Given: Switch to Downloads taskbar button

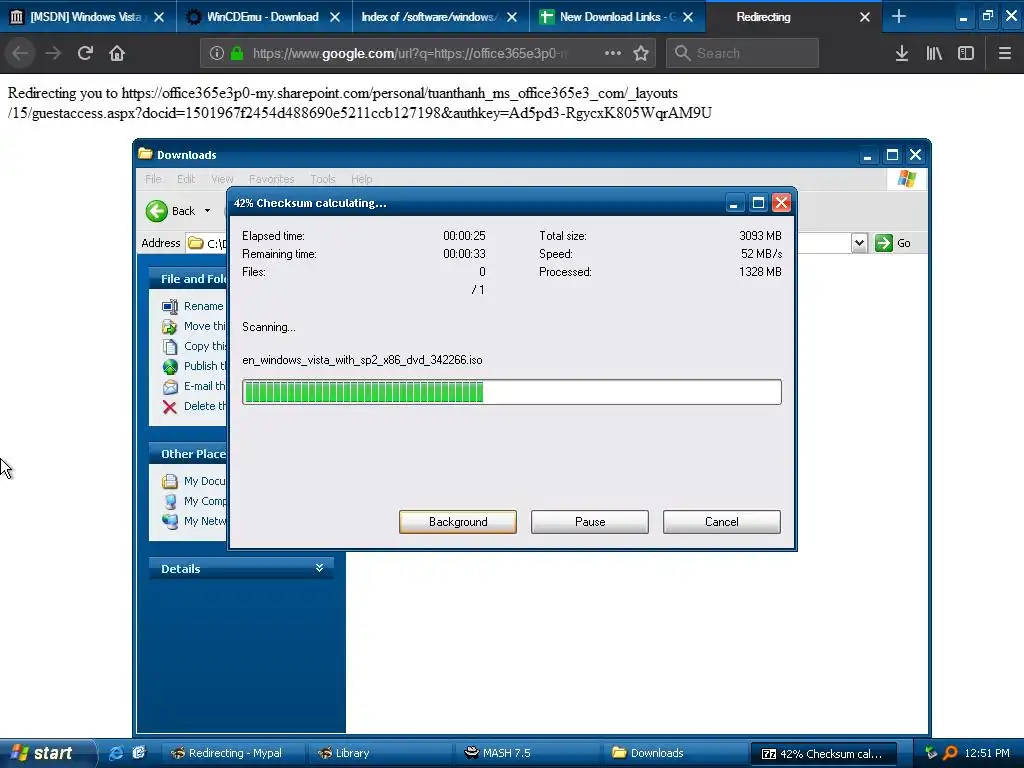Looking at the screenshot, I should [x=674, y=753].
